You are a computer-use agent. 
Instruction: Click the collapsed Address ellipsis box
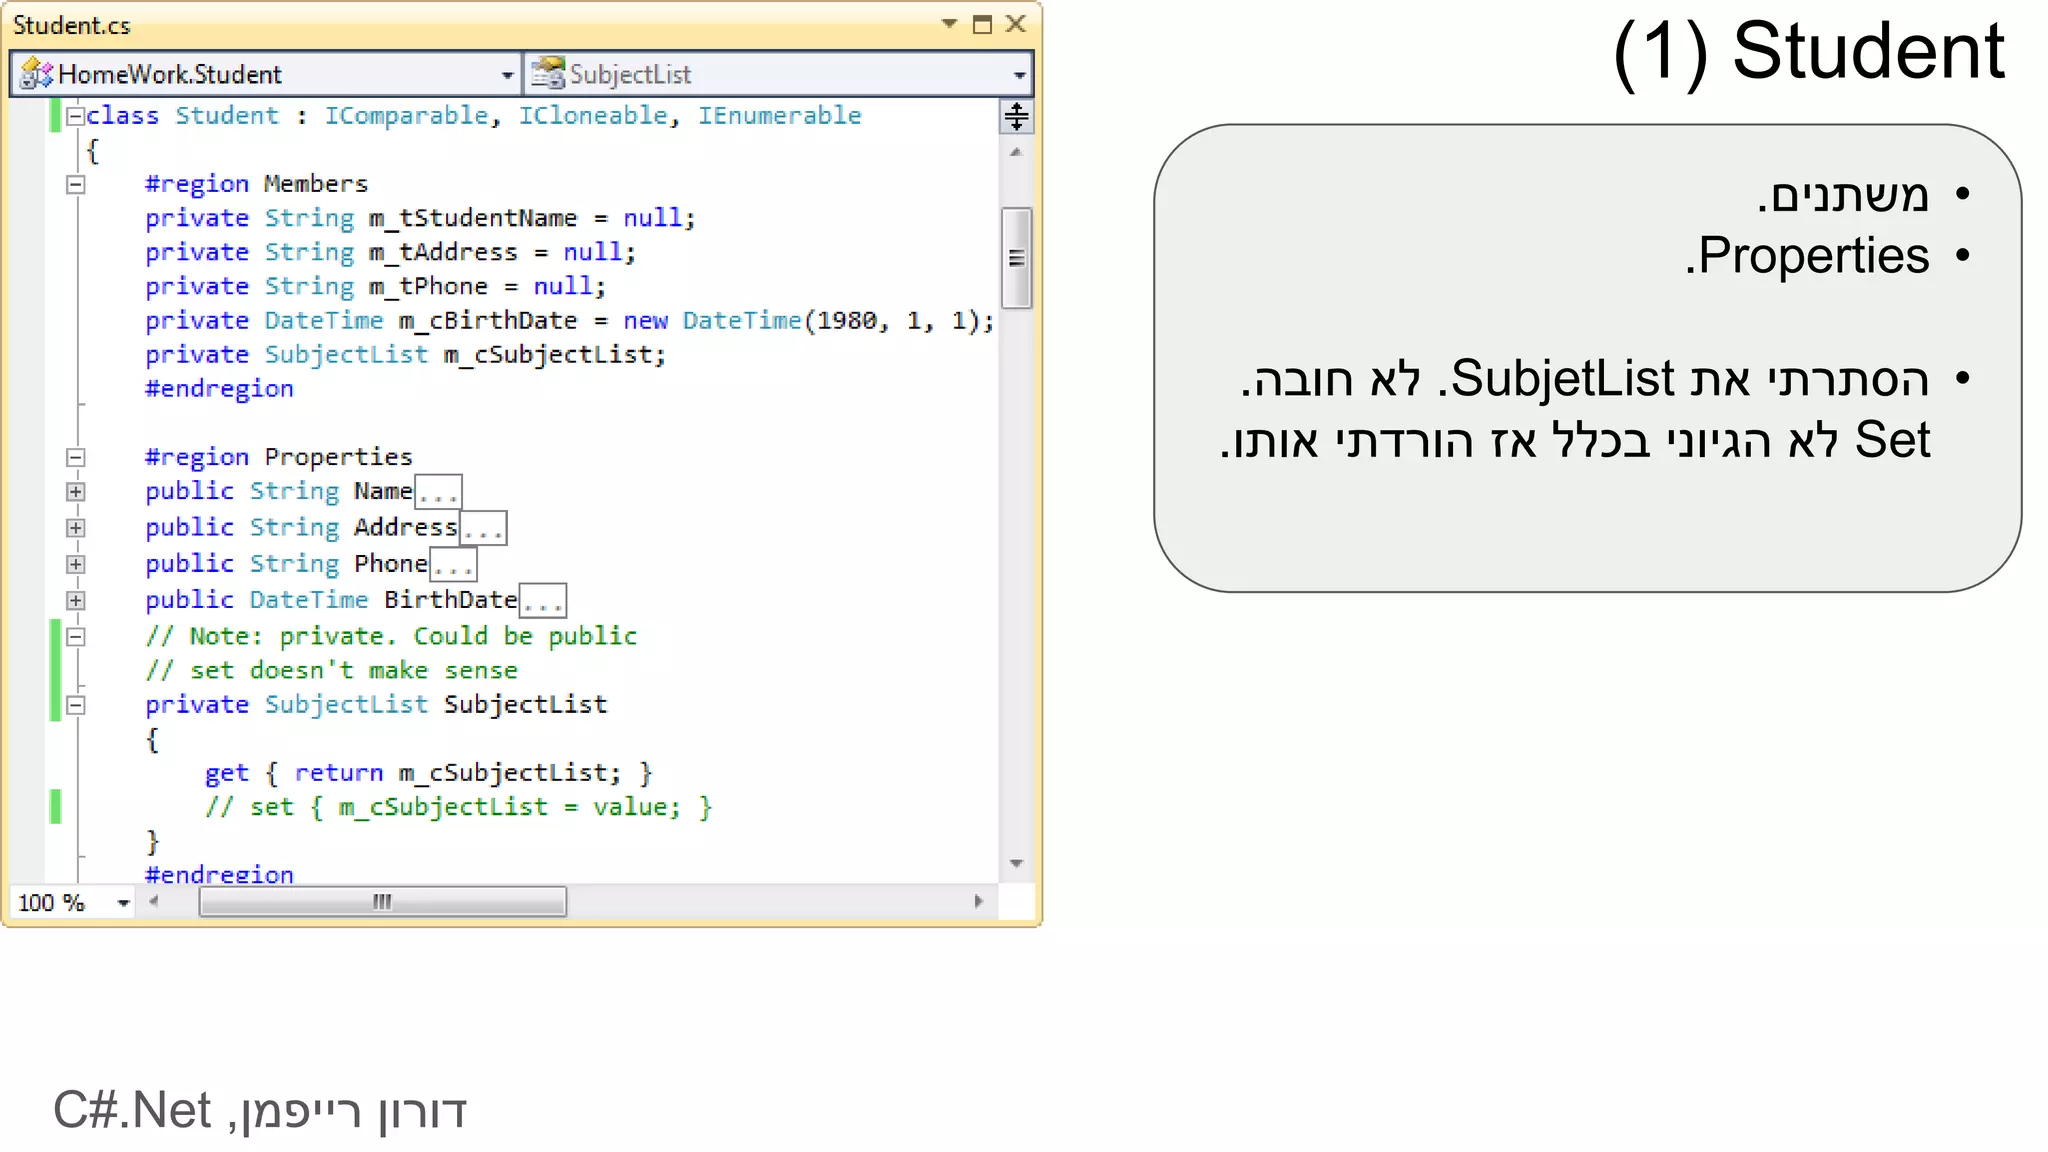click(483, 529)
